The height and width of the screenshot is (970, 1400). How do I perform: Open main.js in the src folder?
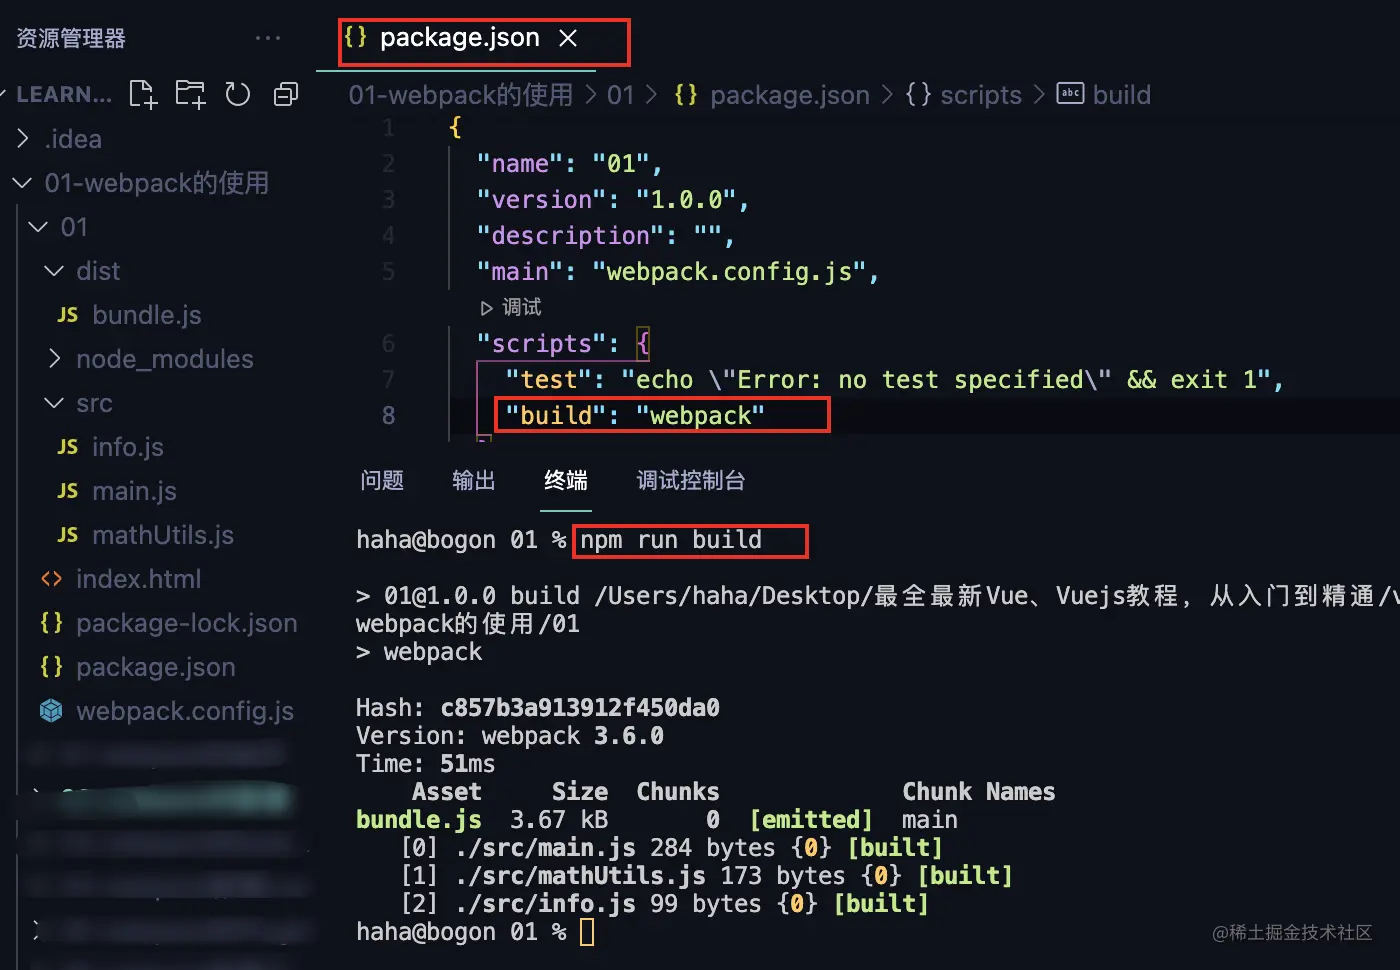point(134,491)
